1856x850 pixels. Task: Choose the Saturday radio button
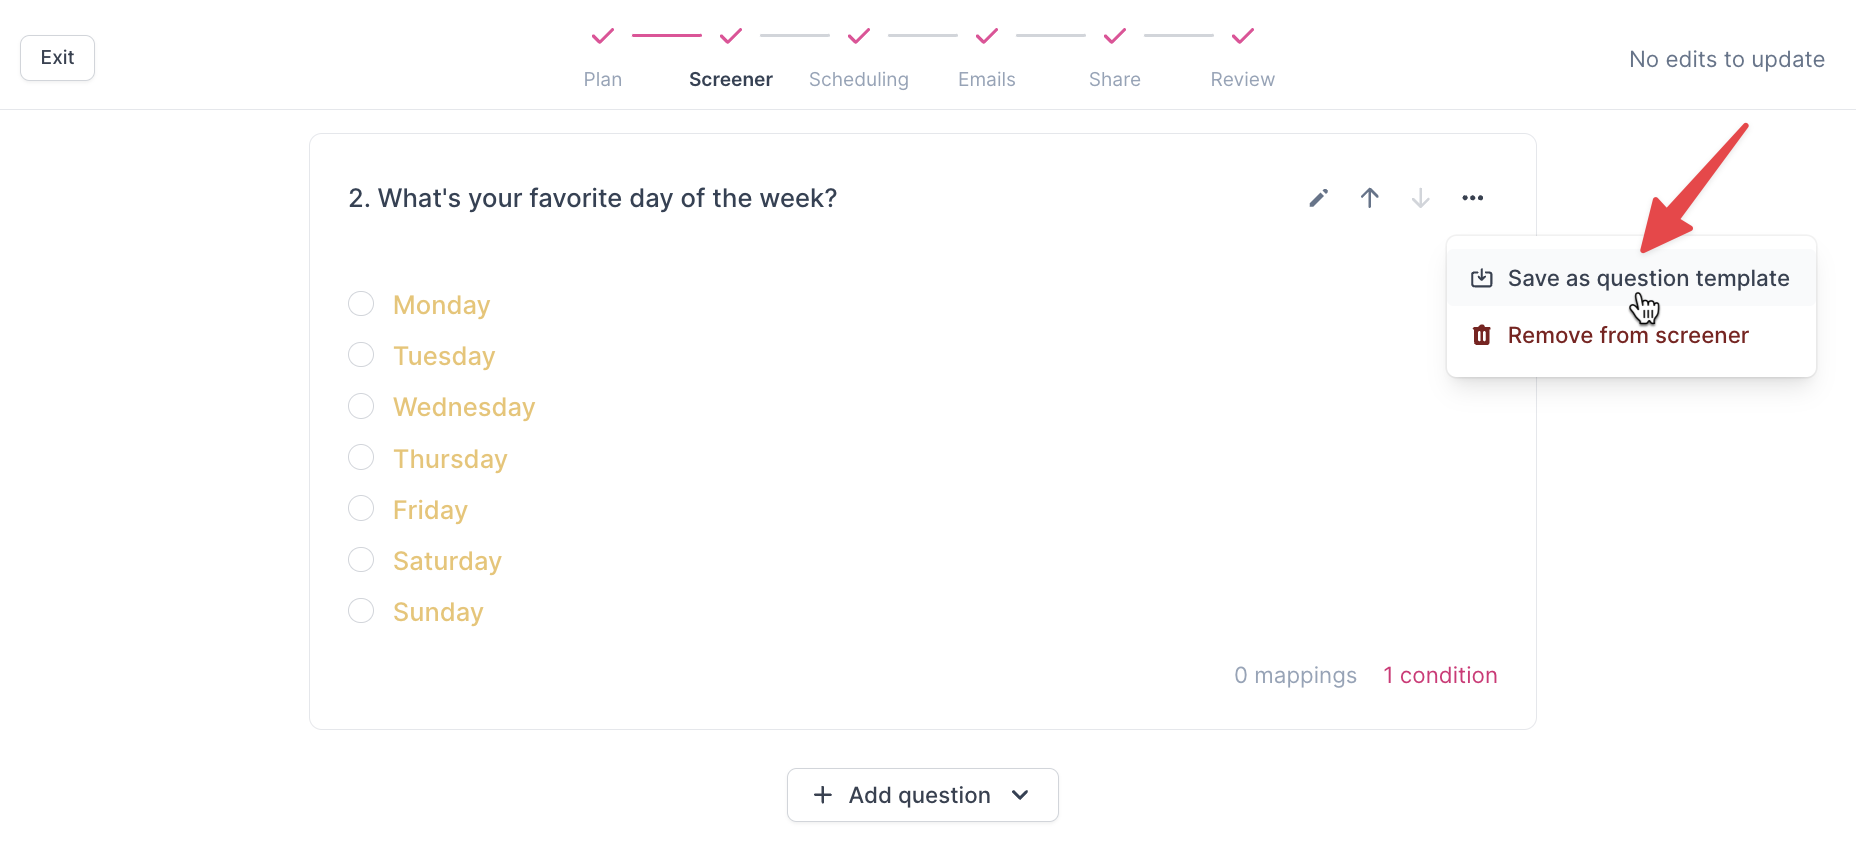point(361,560)
